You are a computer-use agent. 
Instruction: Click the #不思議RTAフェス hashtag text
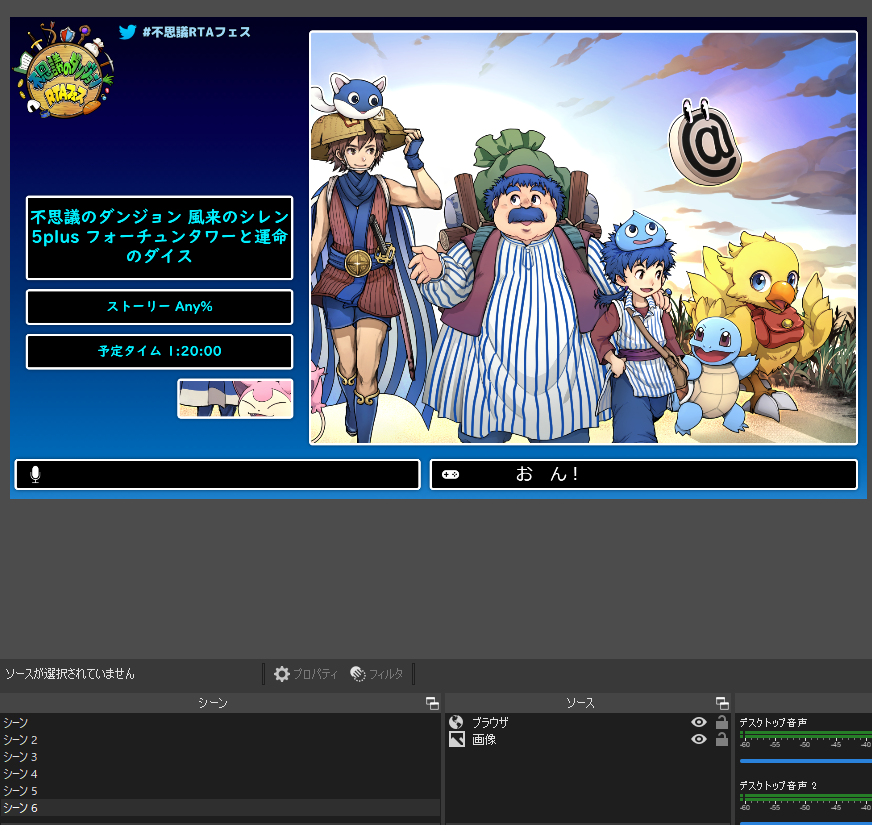(196, 32)
